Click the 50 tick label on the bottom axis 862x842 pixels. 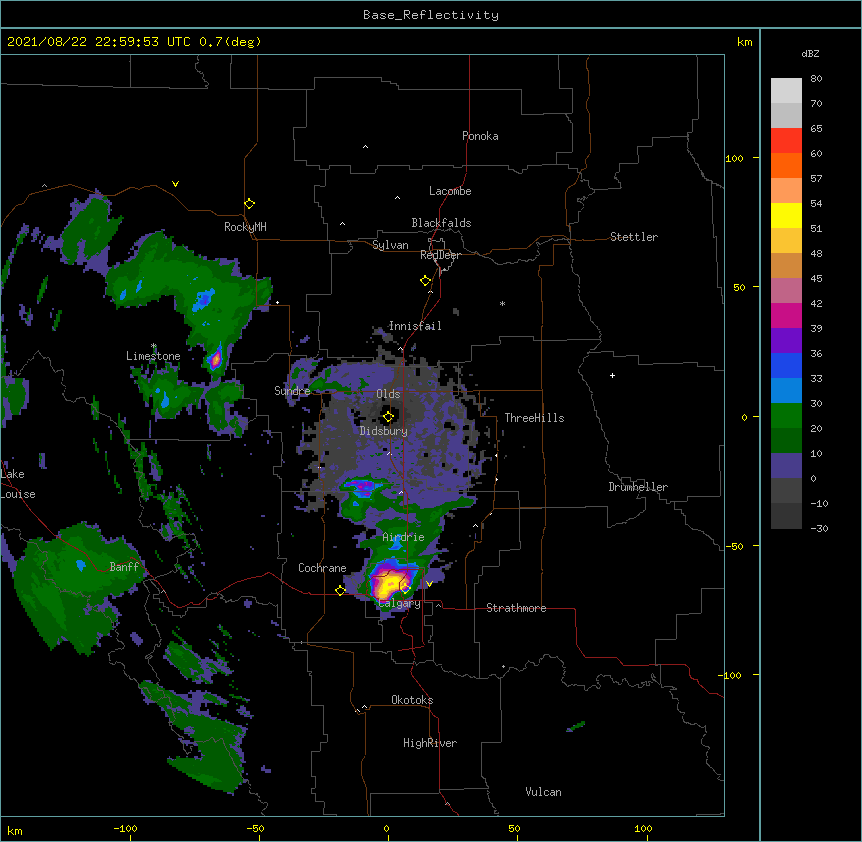coord(515,828)
